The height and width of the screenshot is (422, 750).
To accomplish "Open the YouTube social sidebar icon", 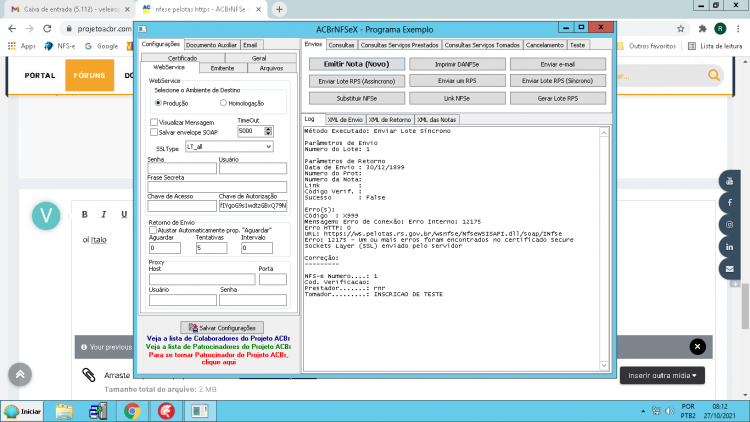I will [x=729, y=181].
